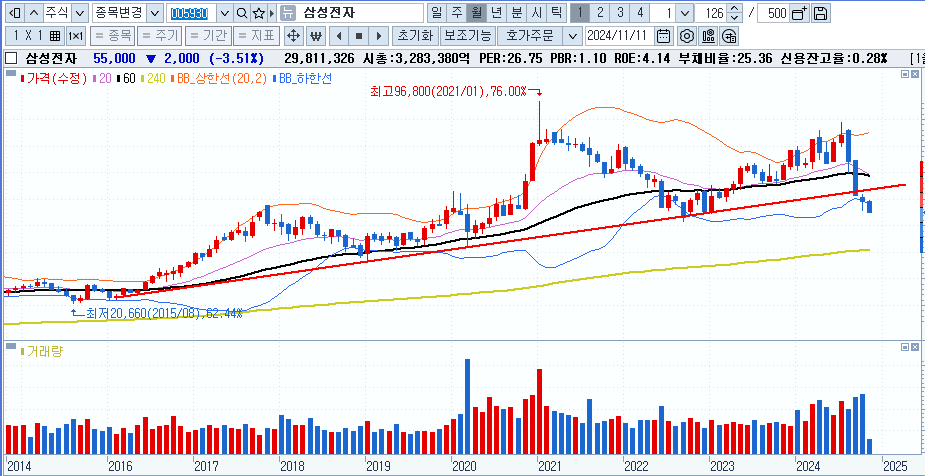Screen dimensions: 925x476
Task: Click the 보조기능 button
Action: pos(468,36)
